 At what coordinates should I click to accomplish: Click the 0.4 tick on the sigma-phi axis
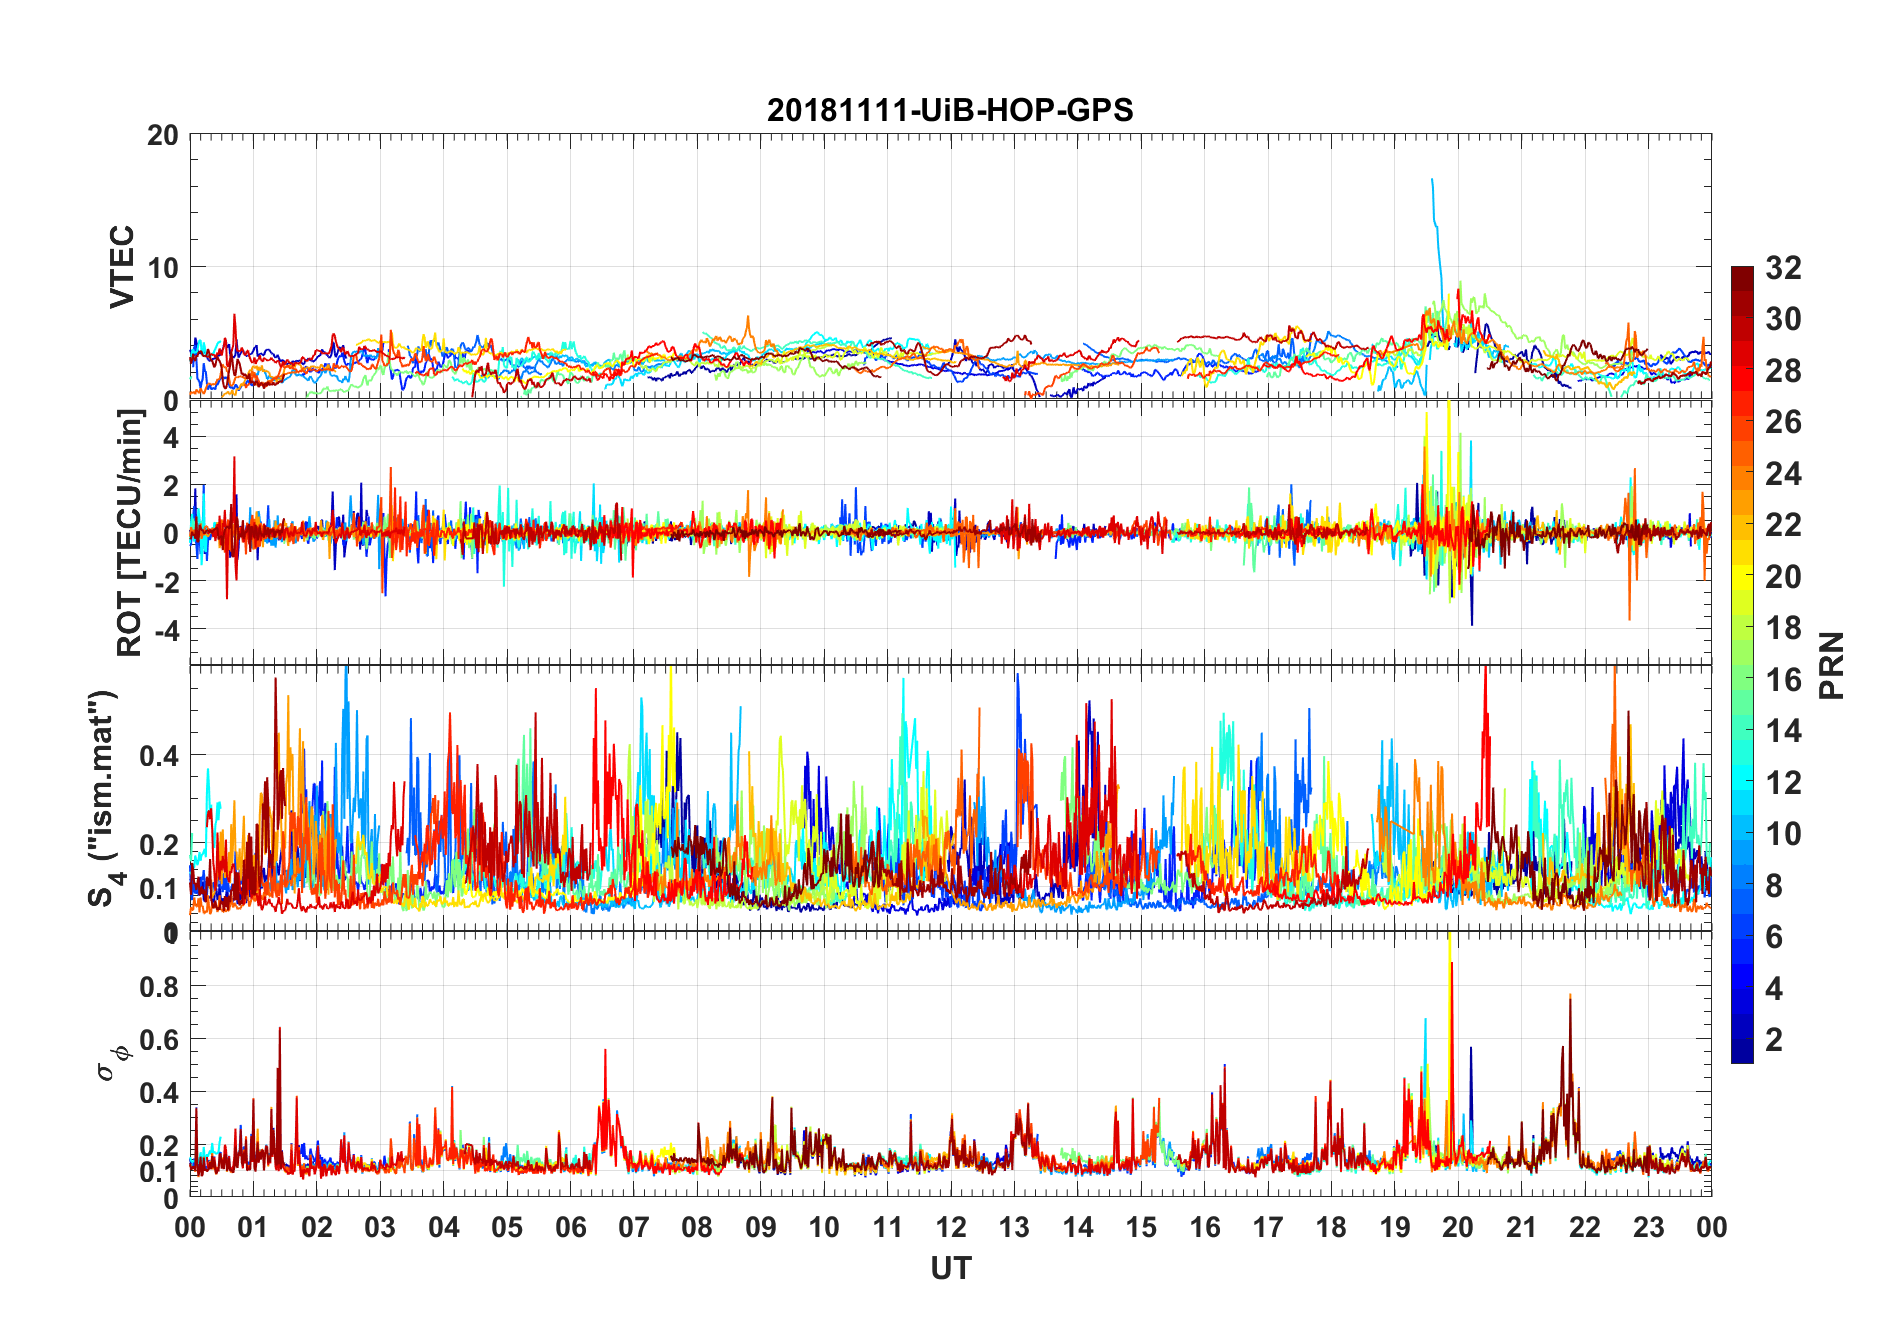click(x=159, y=1092)
